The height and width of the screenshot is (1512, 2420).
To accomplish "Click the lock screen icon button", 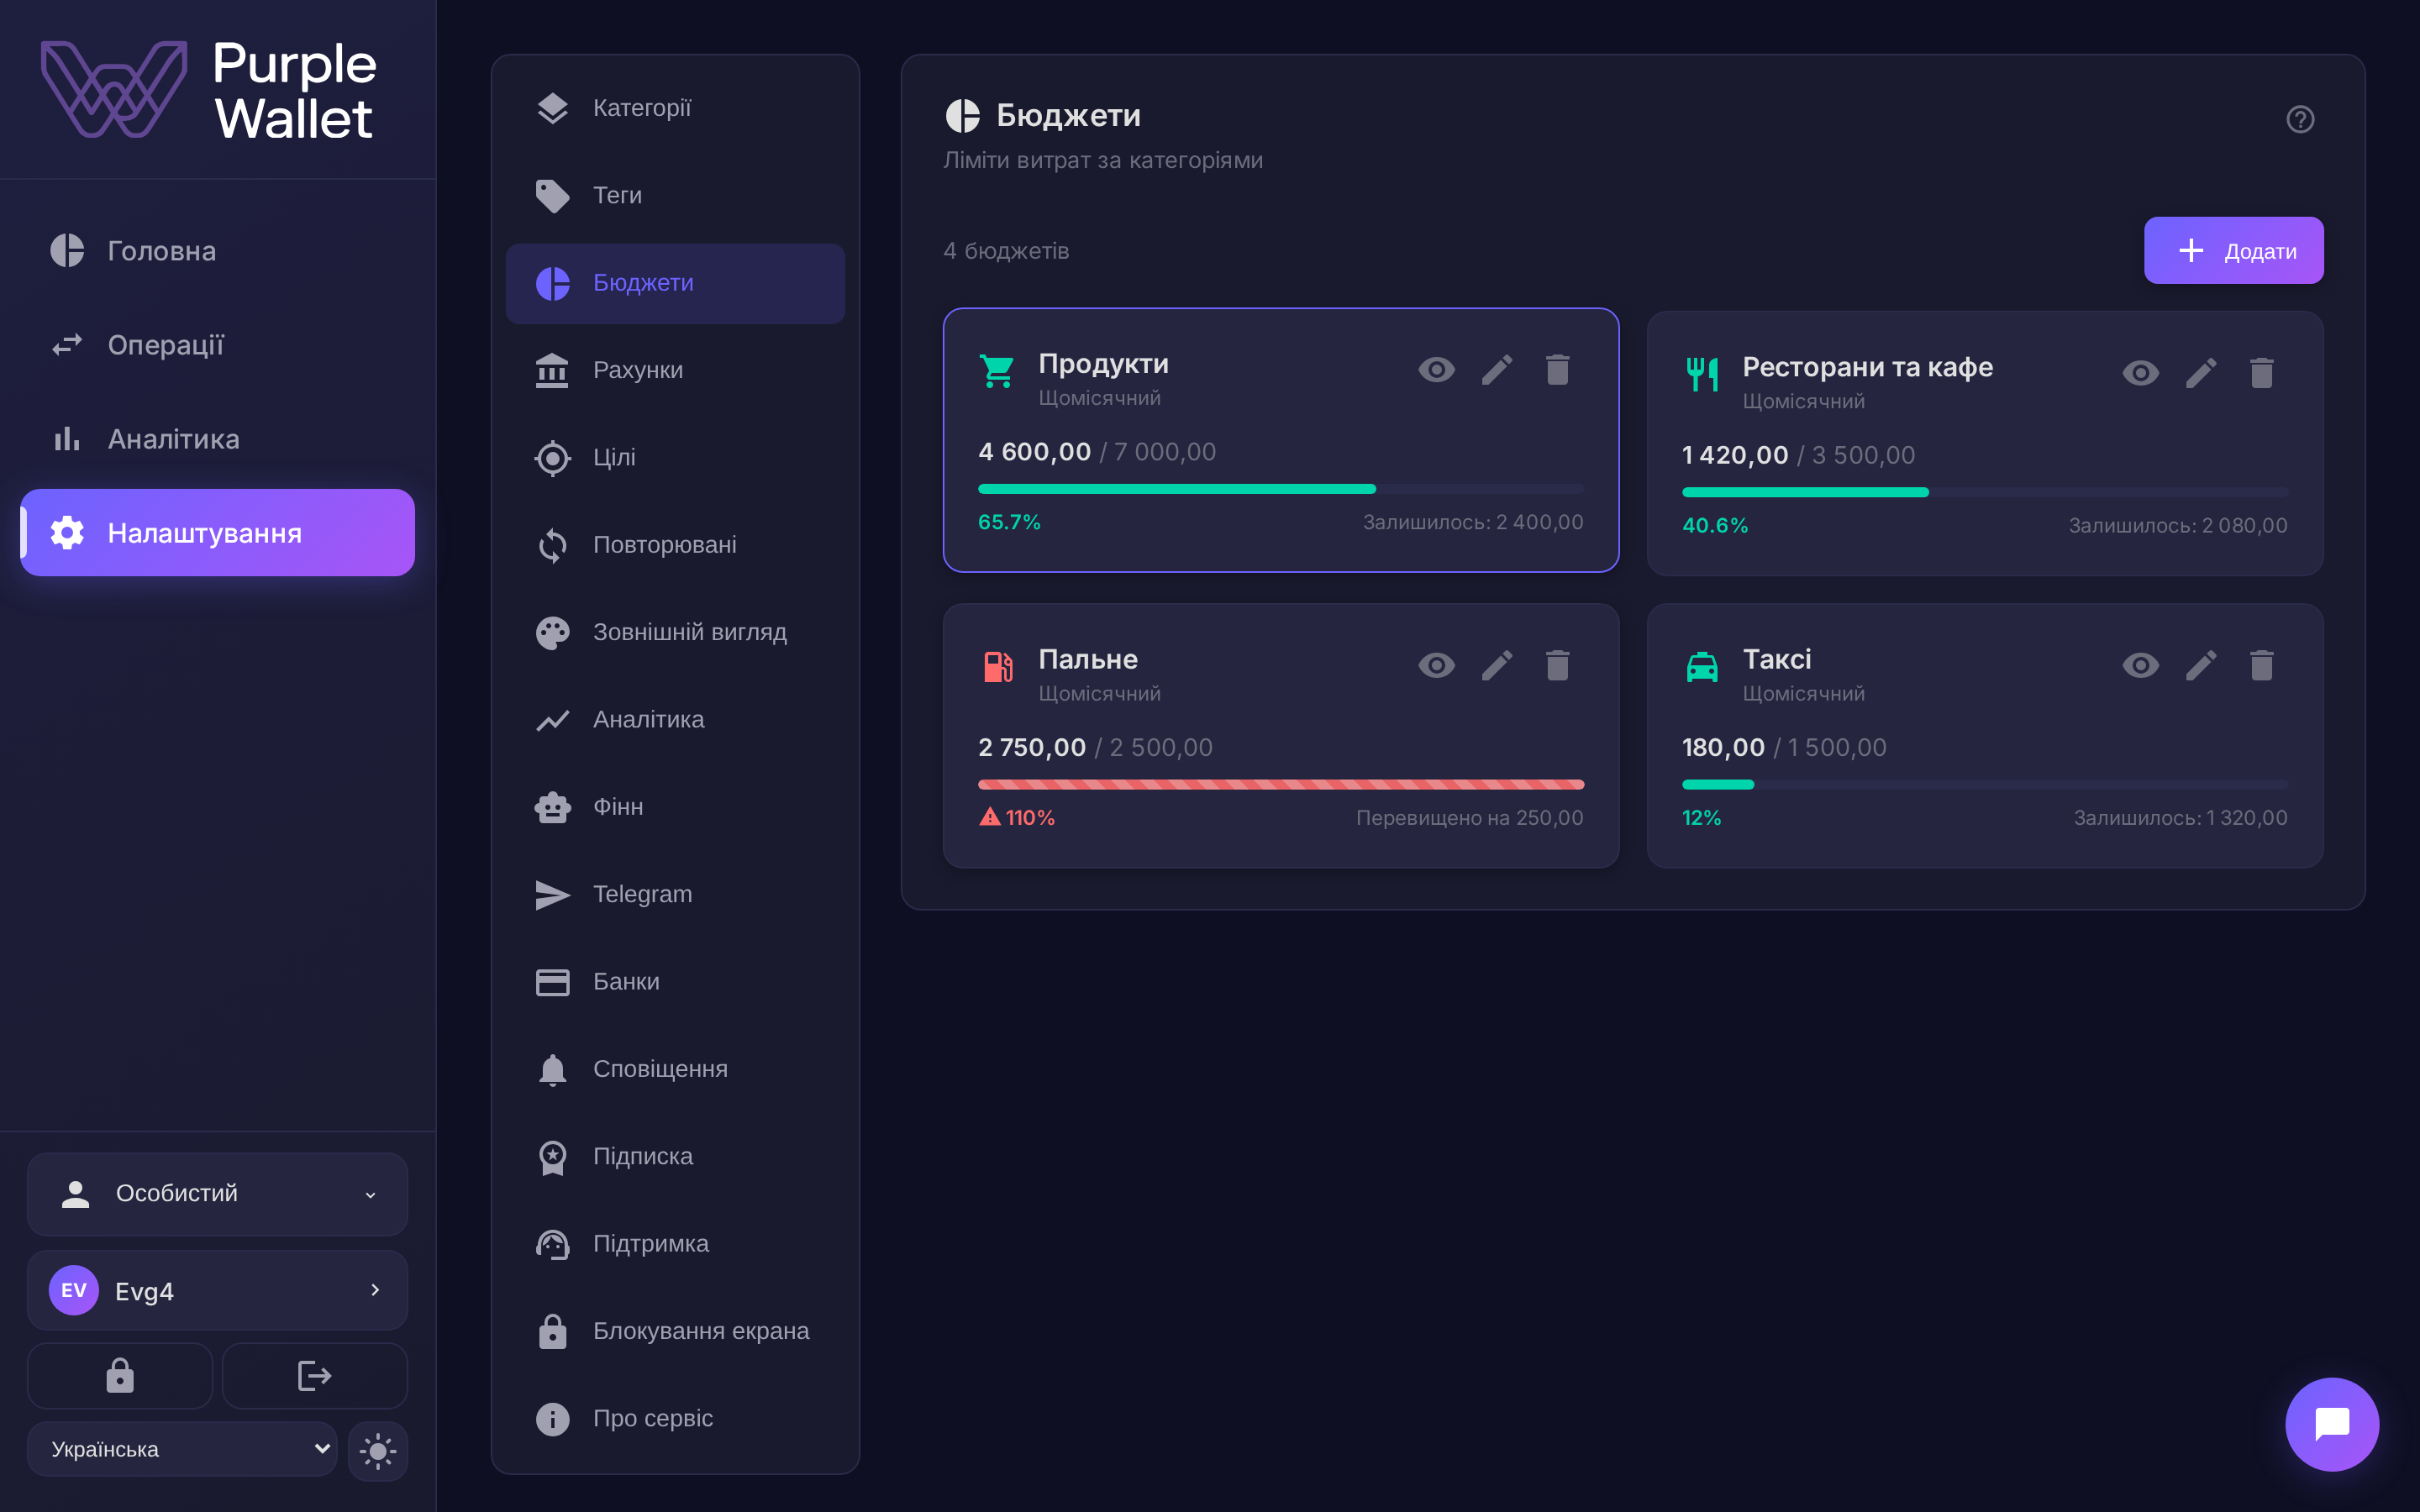I will (120, 1376).
